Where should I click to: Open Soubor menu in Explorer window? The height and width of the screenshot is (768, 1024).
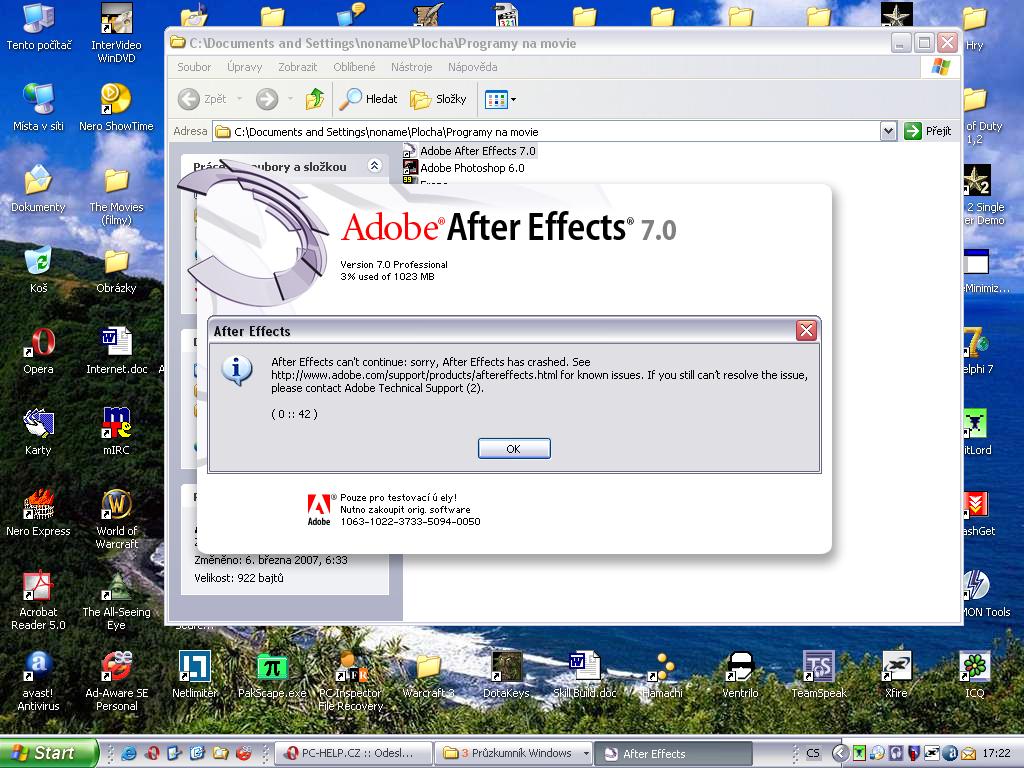[x=194, y=67]
